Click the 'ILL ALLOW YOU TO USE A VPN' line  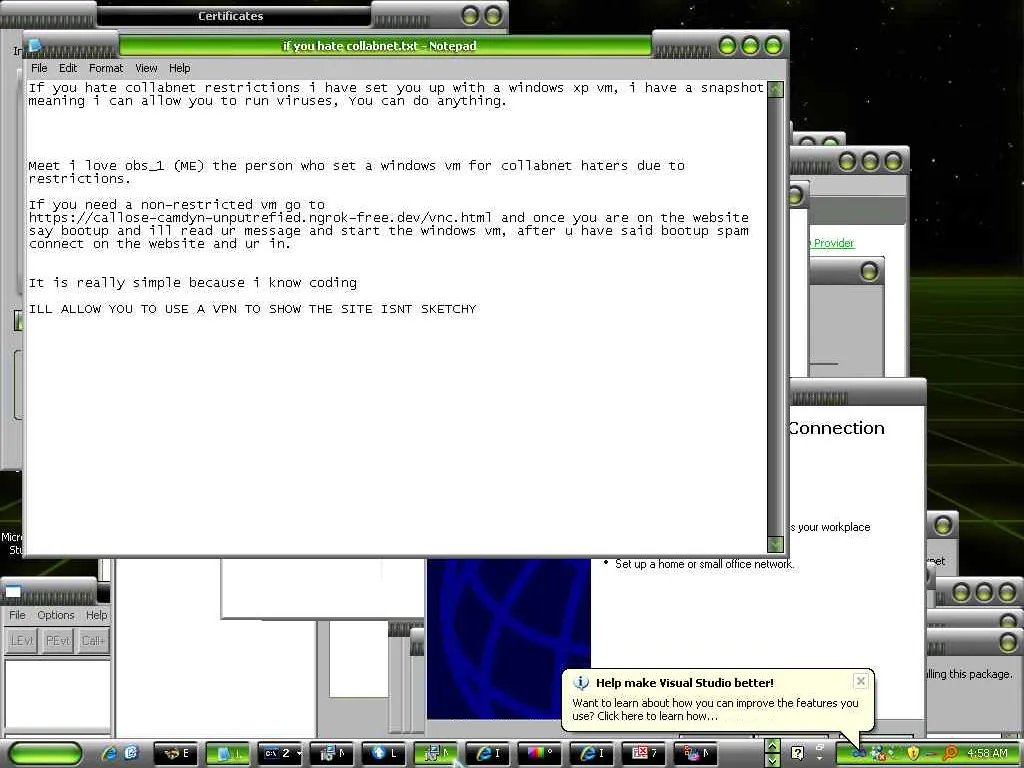pos(253,309)
